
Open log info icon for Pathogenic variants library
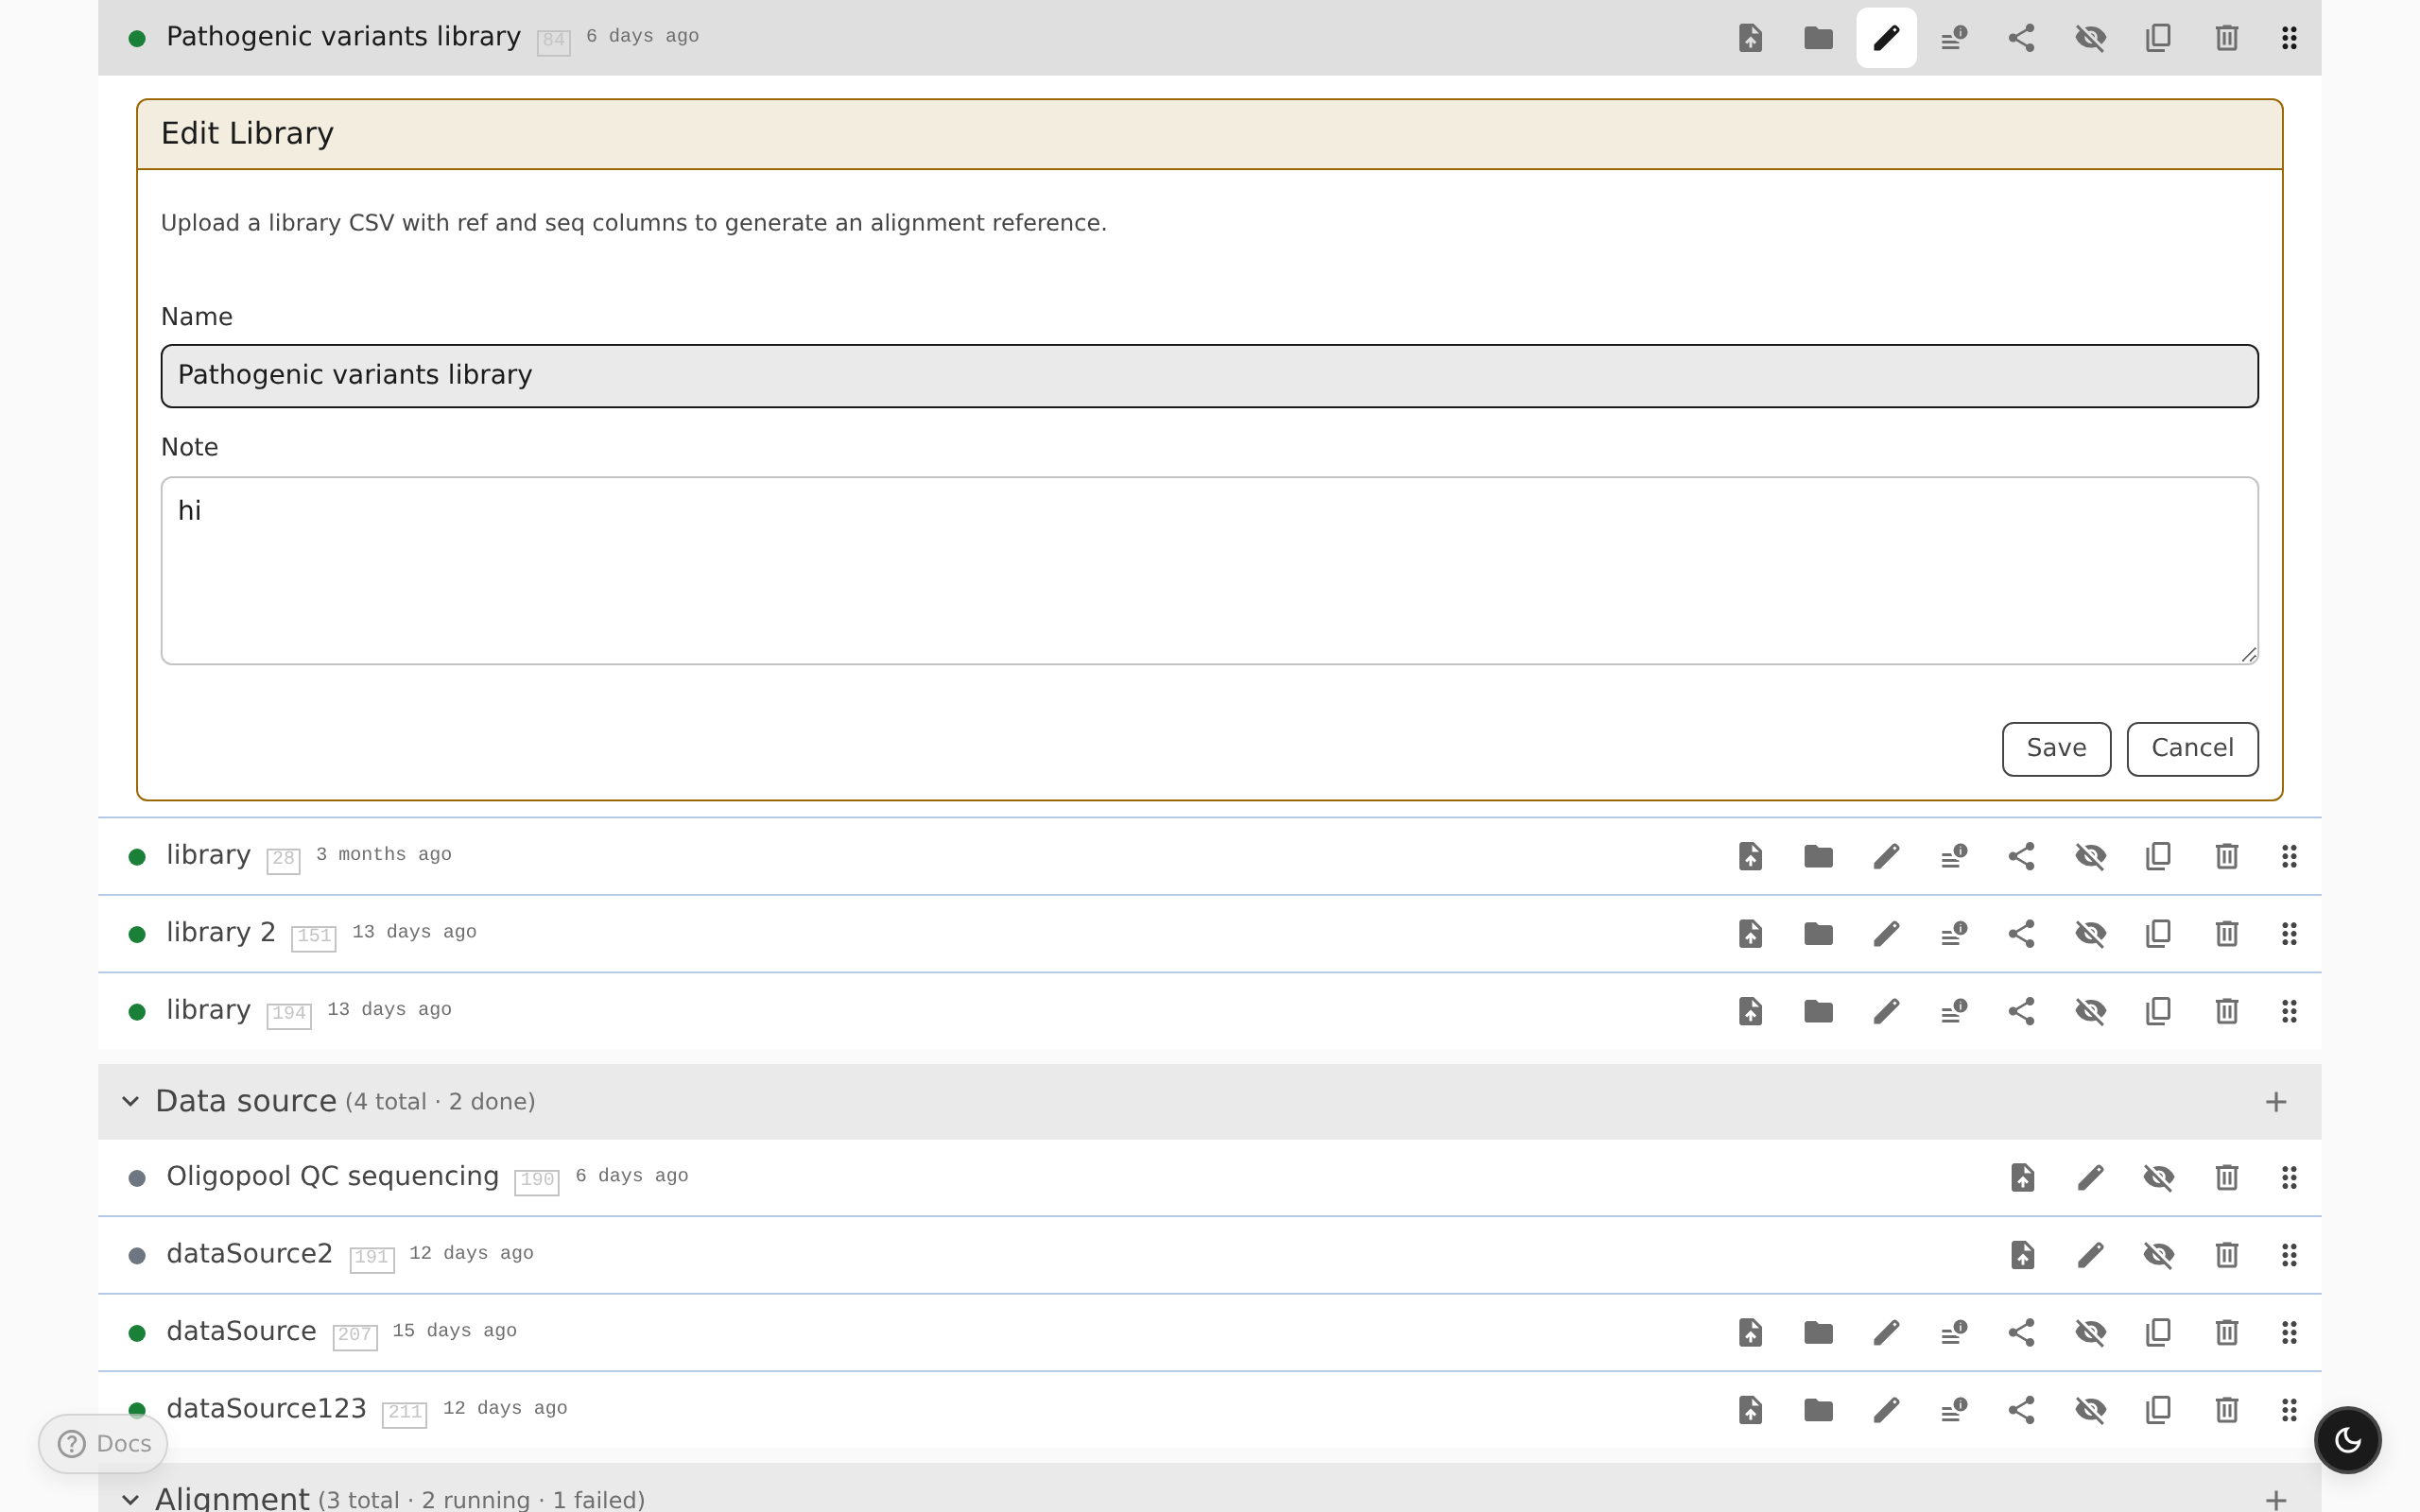(x=1954, y=38)
